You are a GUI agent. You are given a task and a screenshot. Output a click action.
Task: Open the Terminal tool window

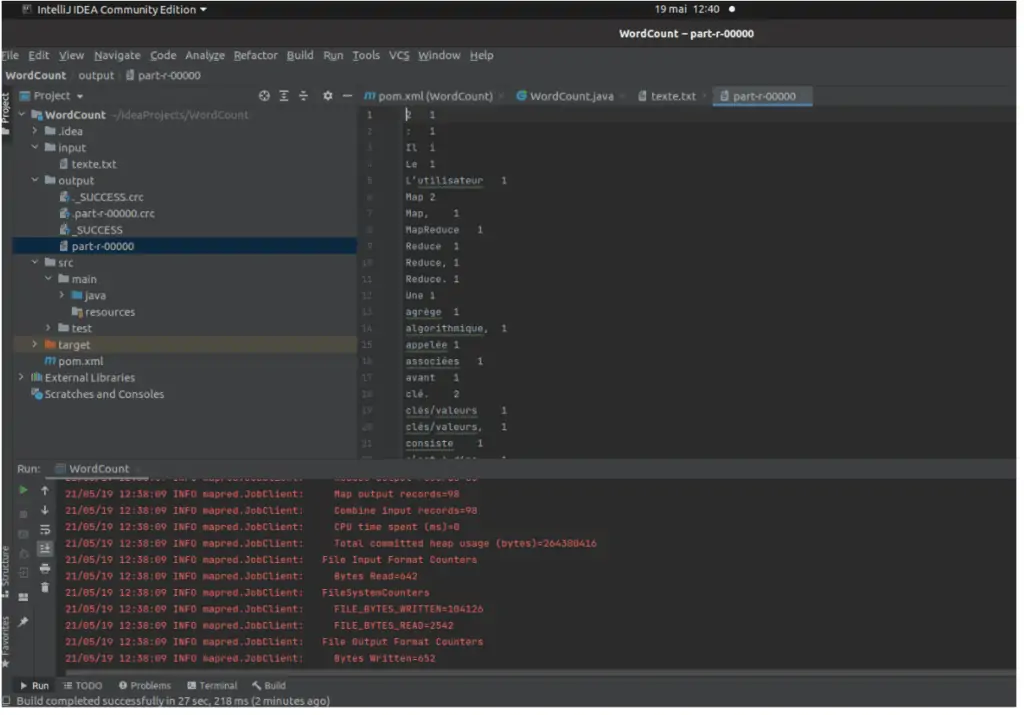[212, 686]
